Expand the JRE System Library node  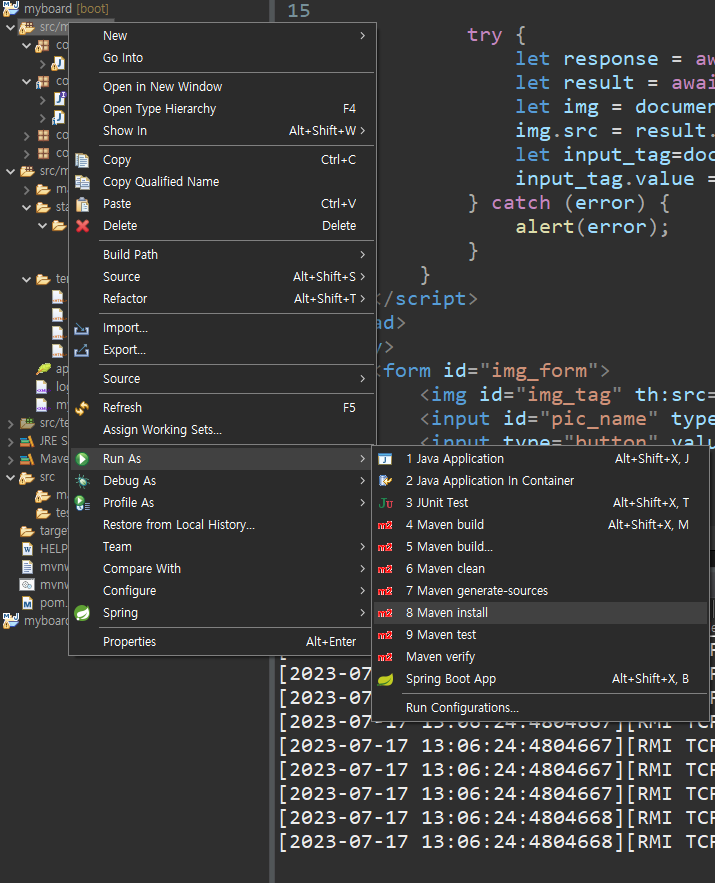[10, 442]
